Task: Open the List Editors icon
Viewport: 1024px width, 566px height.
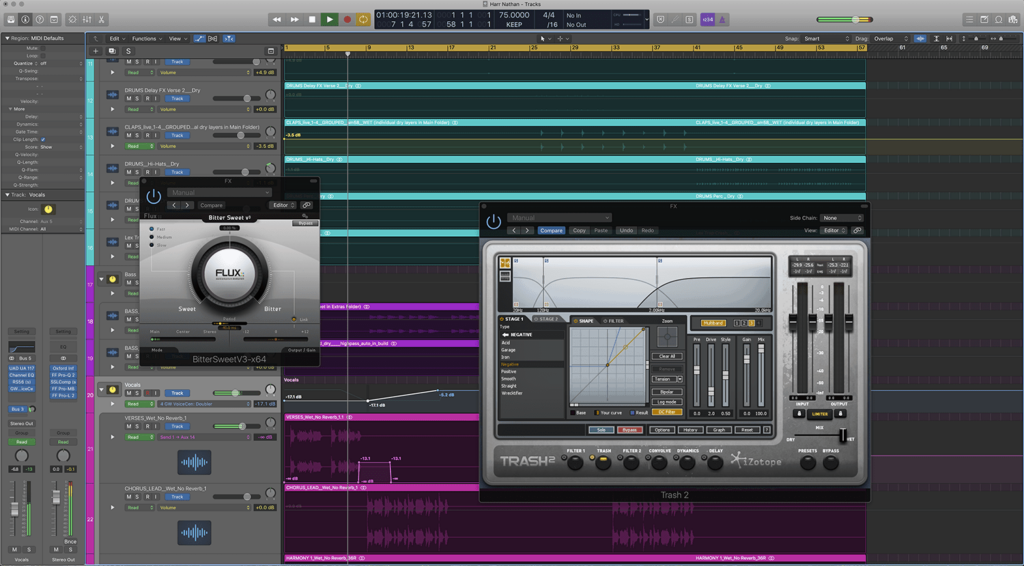Action: [970, 20]
